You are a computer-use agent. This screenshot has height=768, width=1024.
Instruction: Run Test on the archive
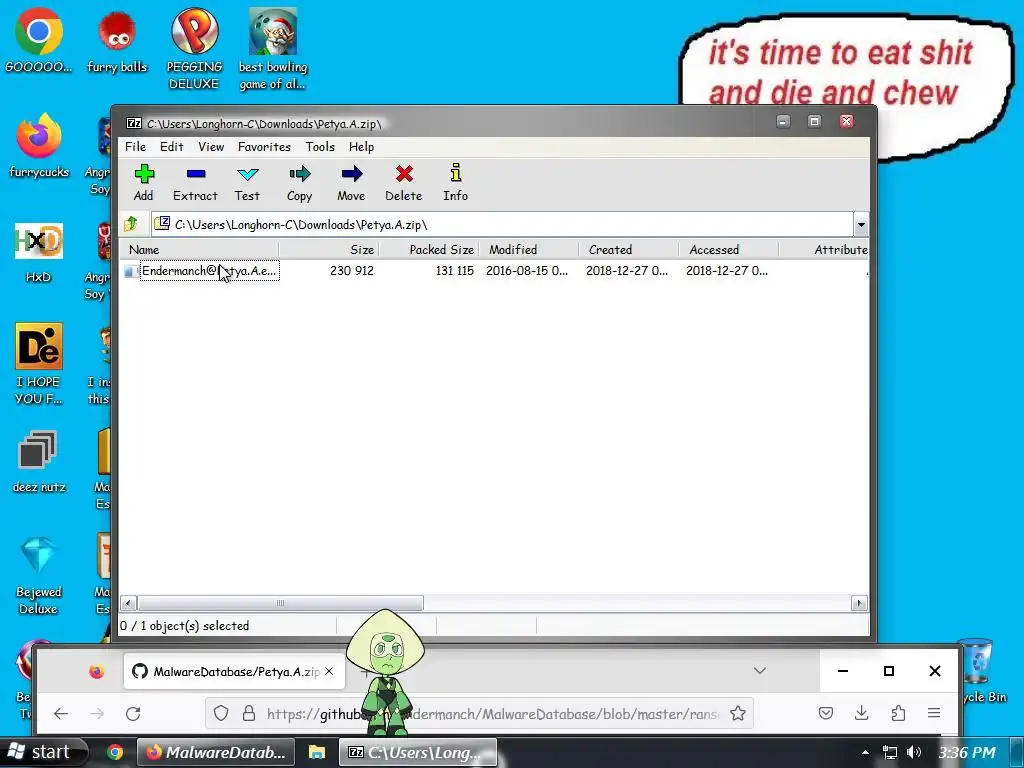(x=248, y=183)
